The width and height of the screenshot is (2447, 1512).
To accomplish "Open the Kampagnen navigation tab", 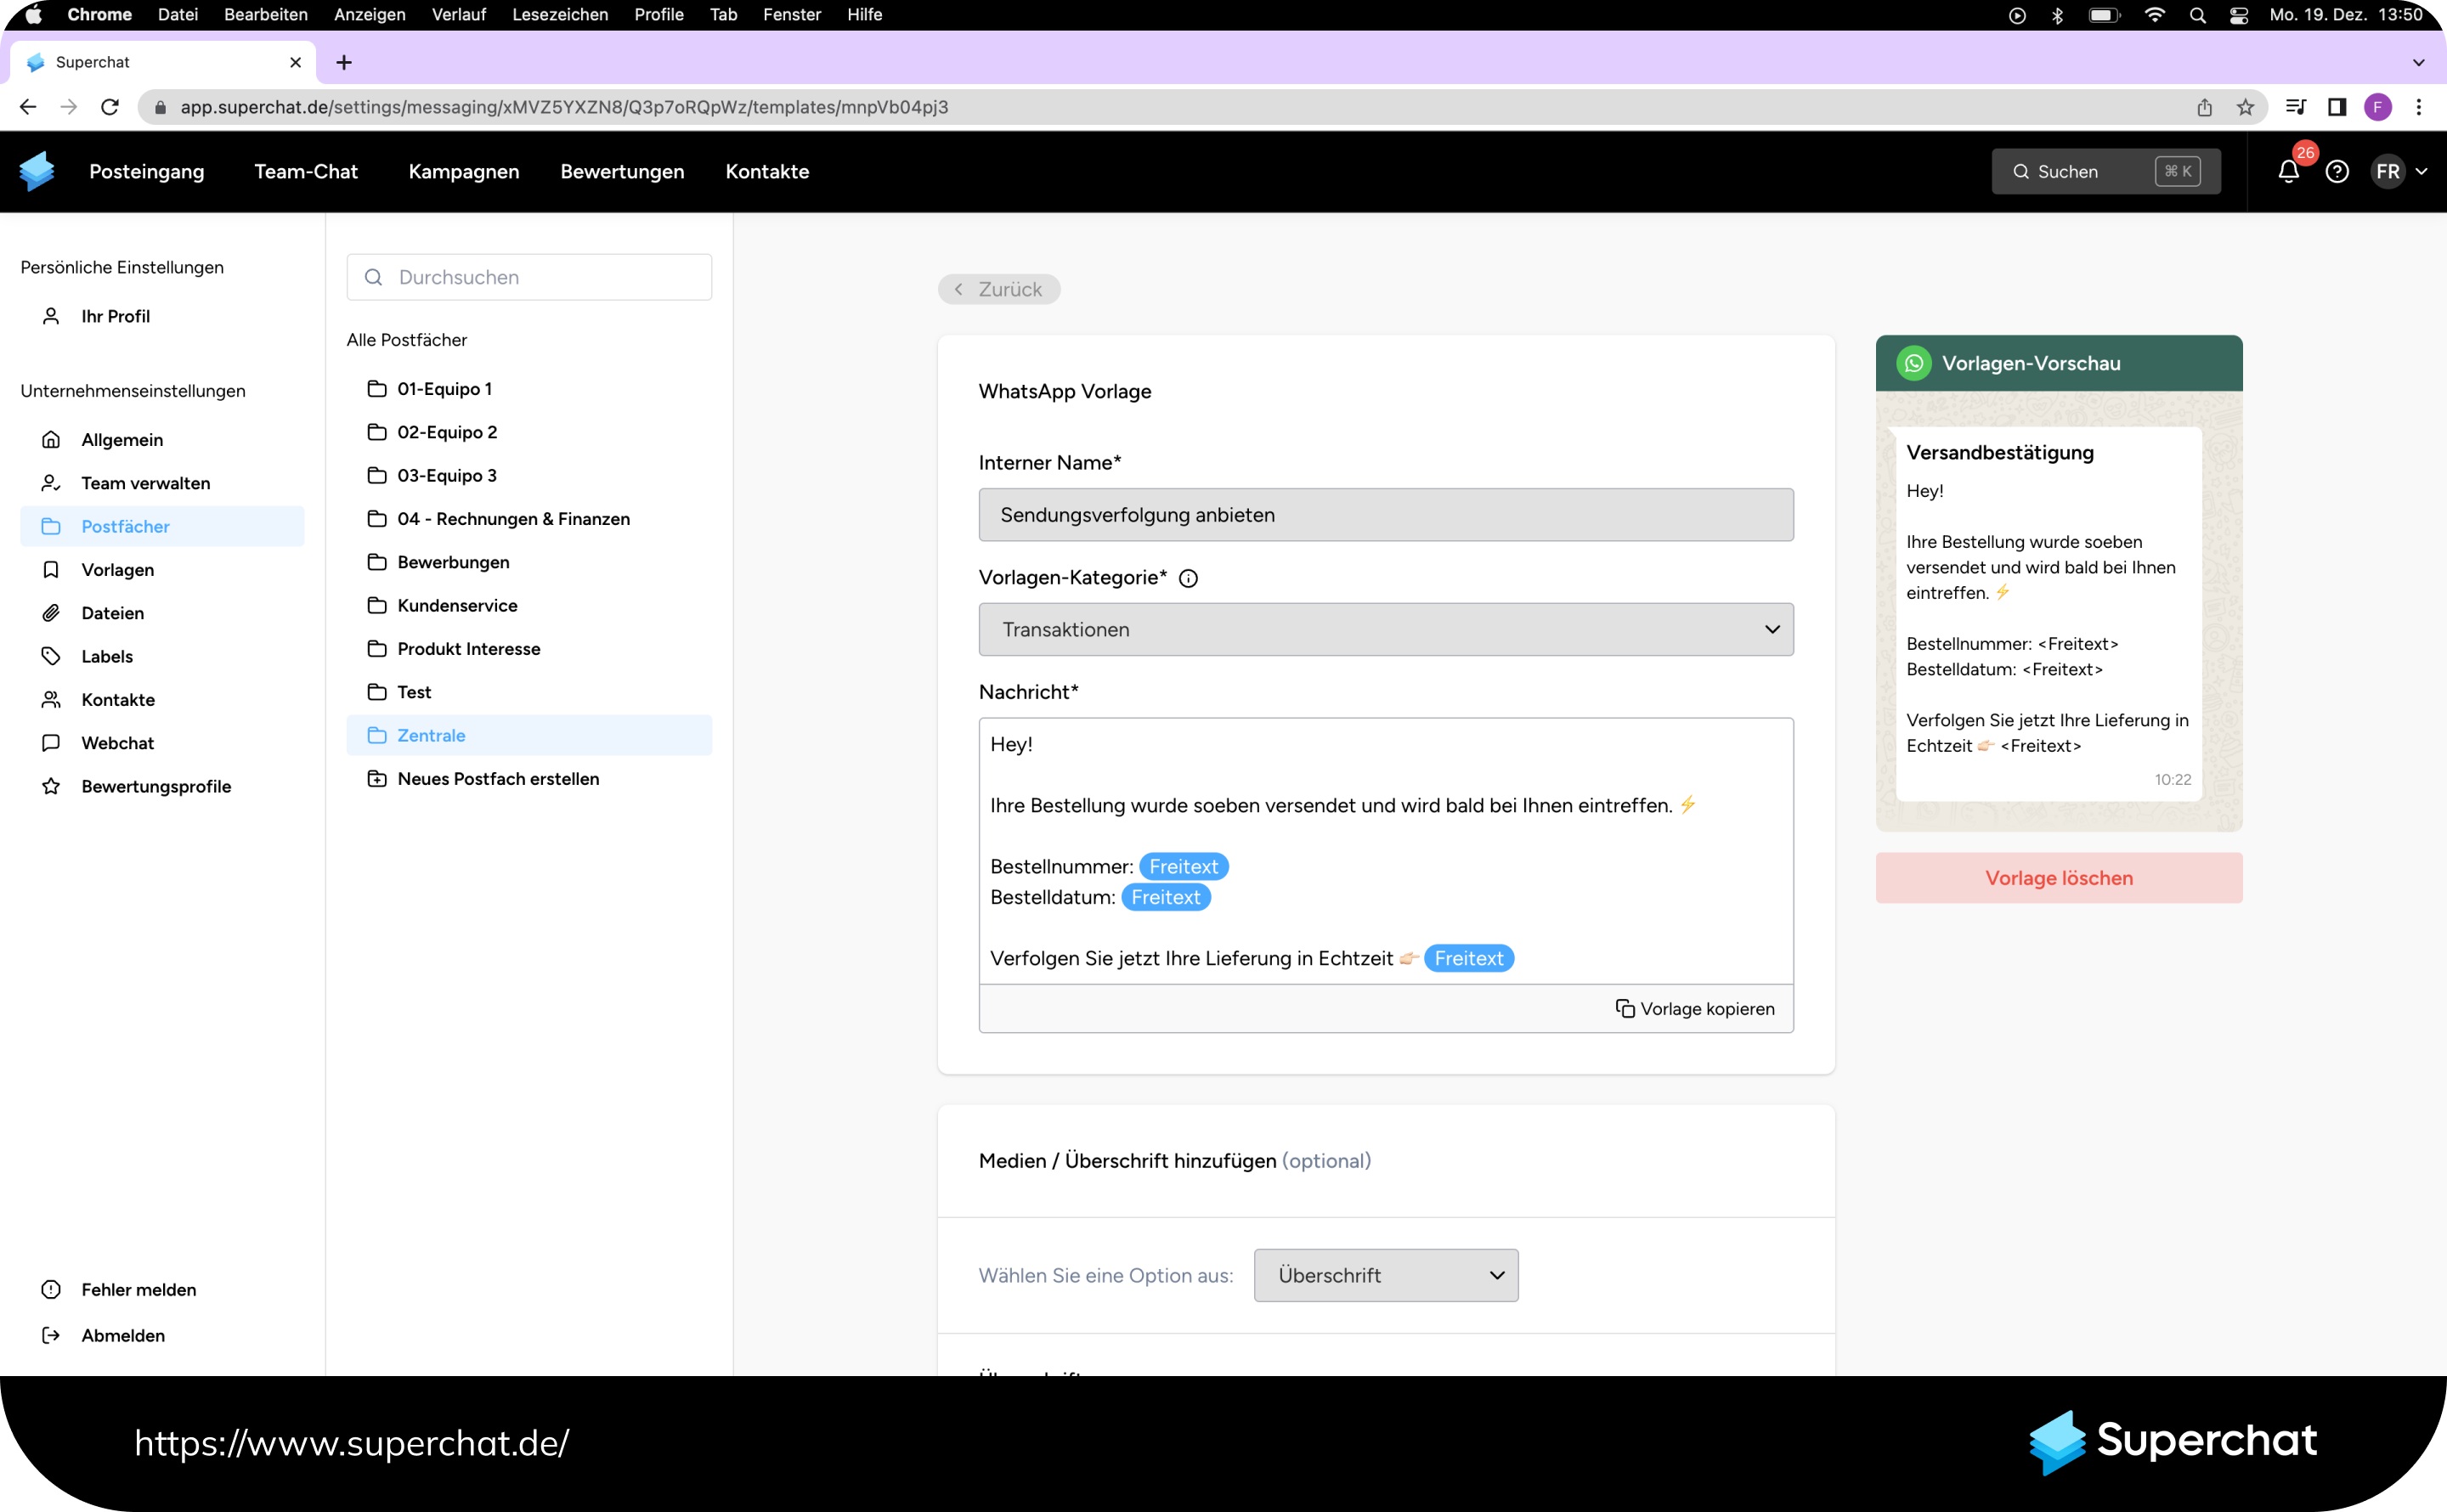I will 463,172.
